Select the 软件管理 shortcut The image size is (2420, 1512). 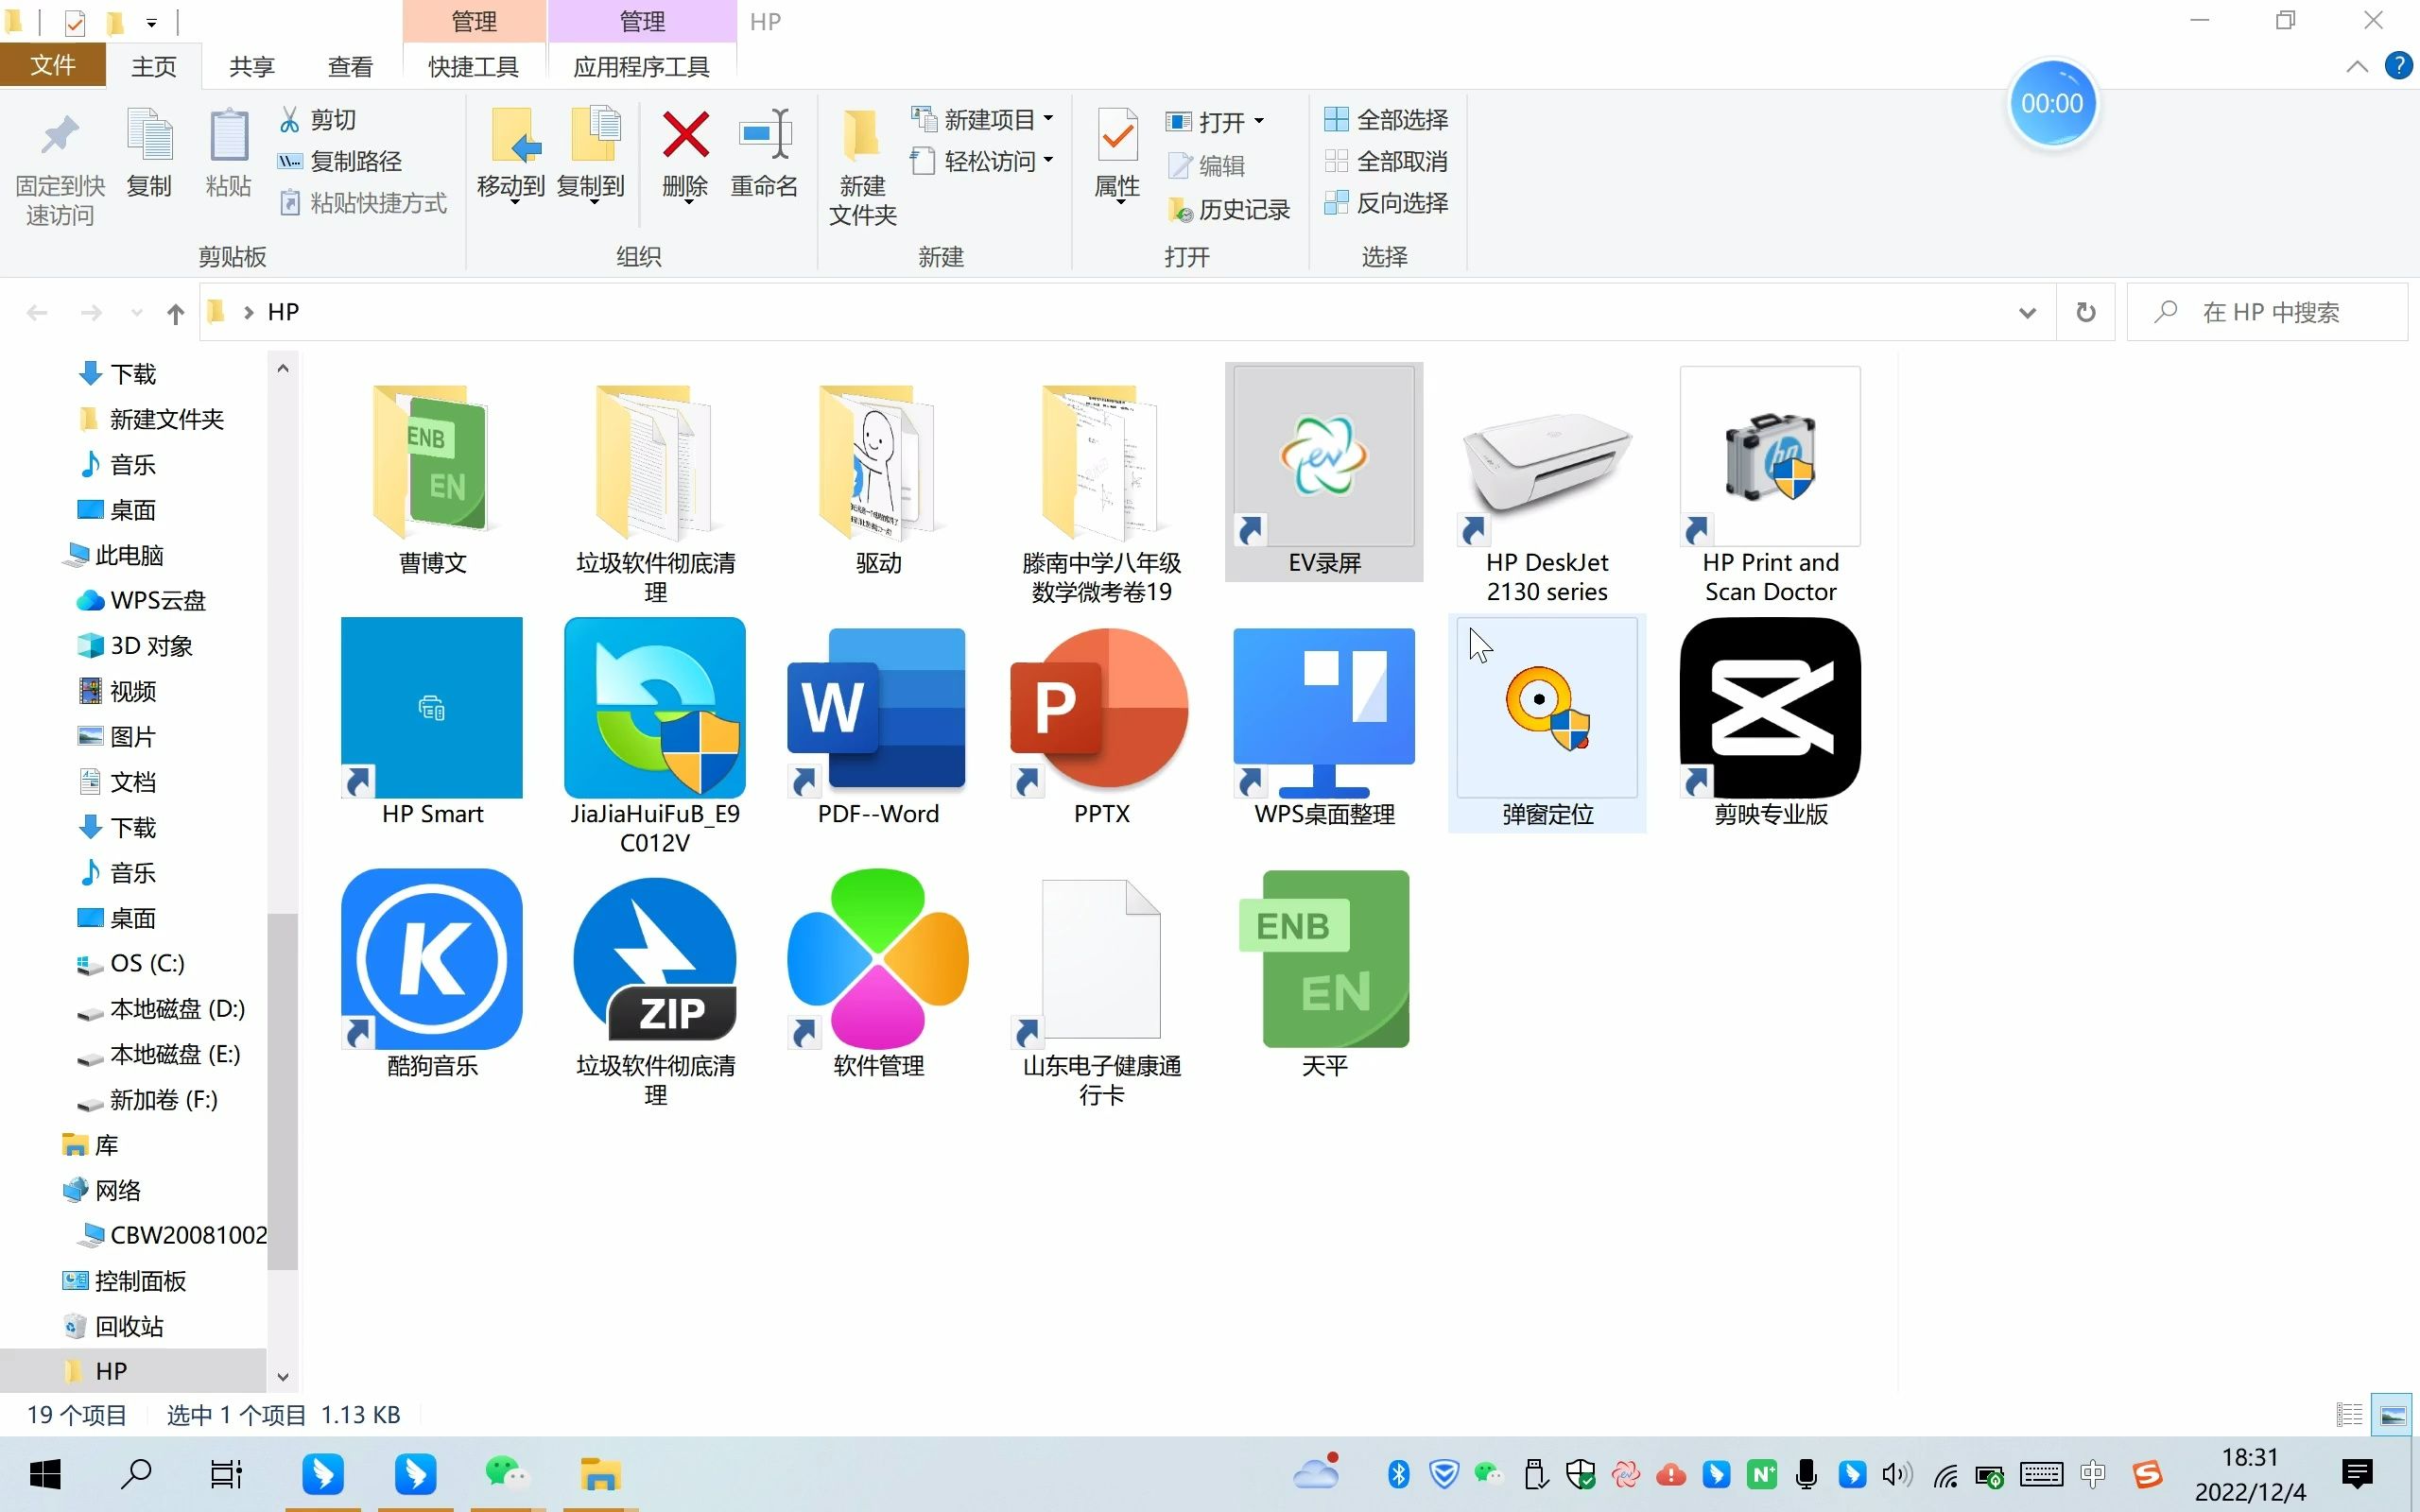(878, 974)
